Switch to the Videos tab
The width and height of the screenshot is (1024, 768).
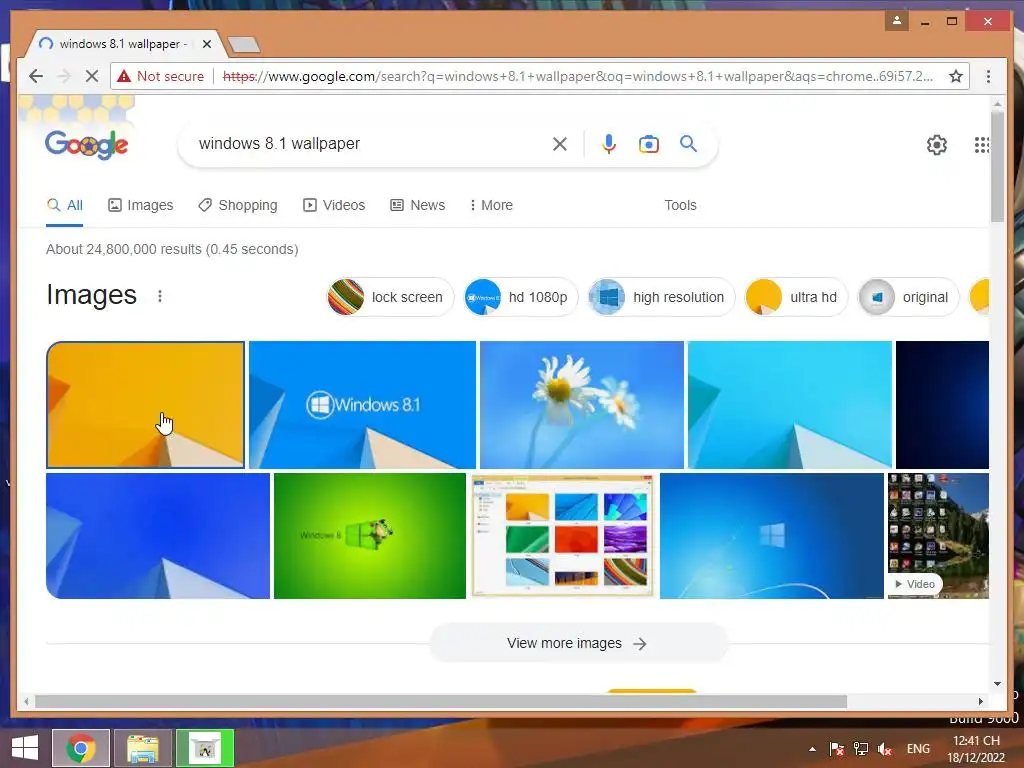point(334,205)
